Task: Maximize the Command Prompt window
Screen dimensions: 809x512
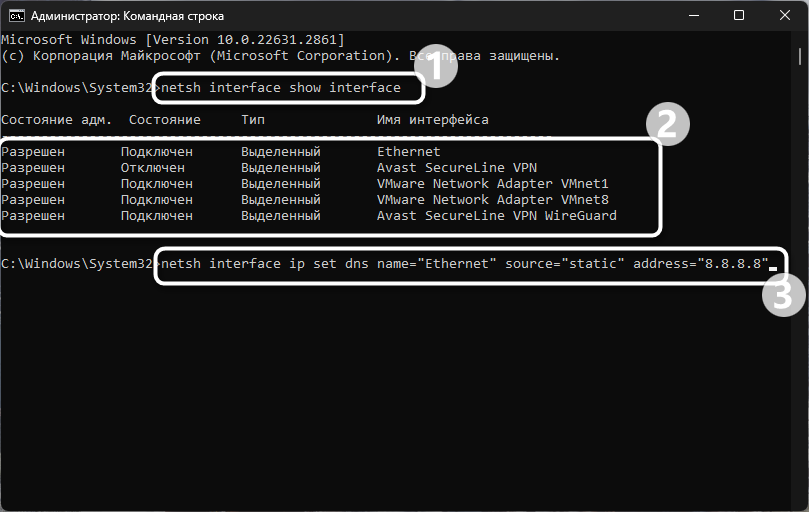Action: [739, 16]
